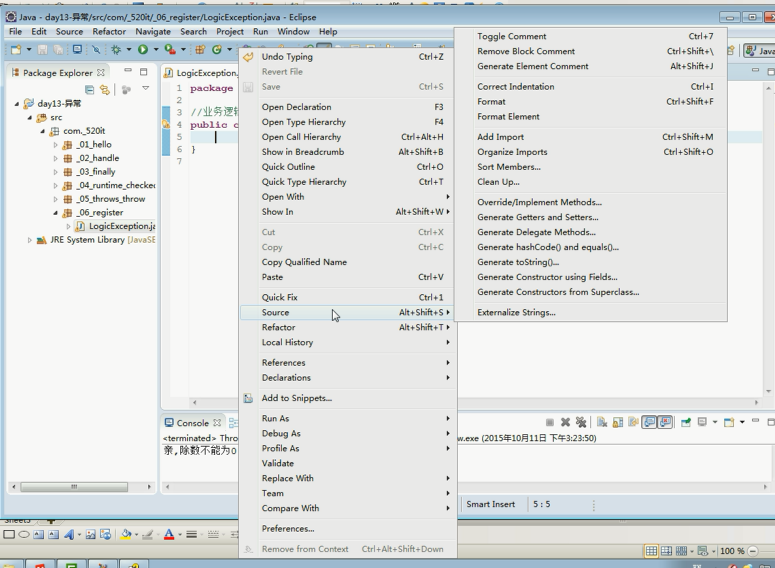Click the New Java Package toolbar icon
775x568 pixels.
point(199,50)
